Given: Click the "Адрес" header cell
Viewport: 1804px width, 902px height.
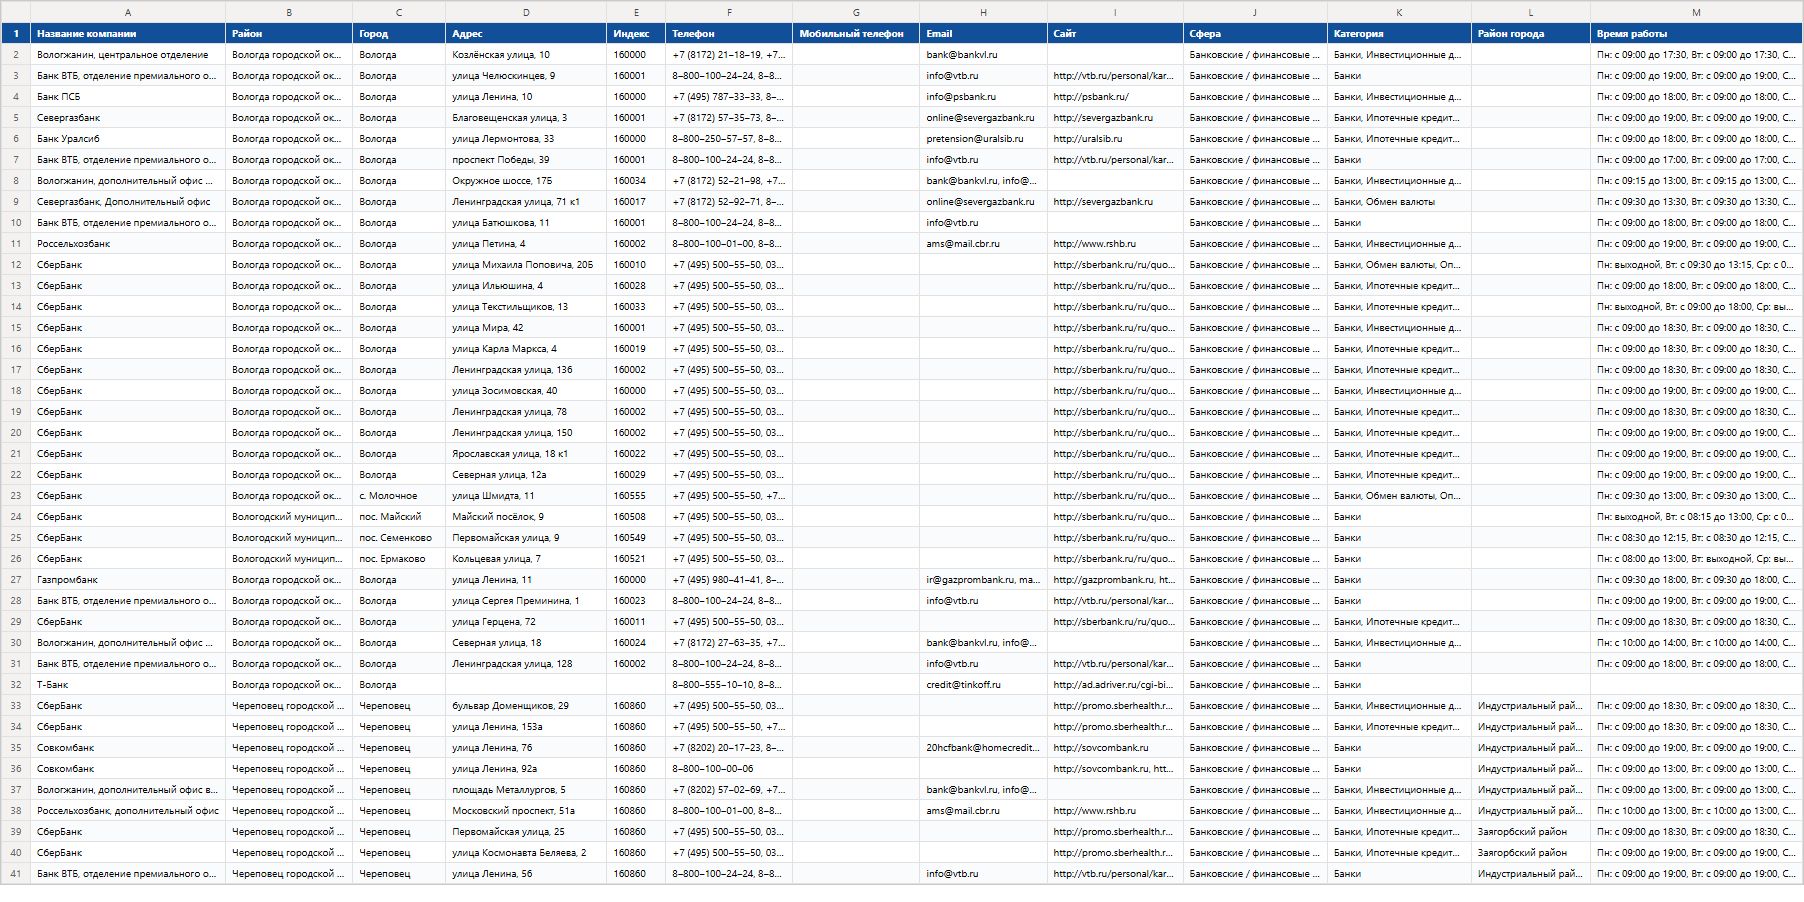Looking at the screenshot, I should 526,34.
